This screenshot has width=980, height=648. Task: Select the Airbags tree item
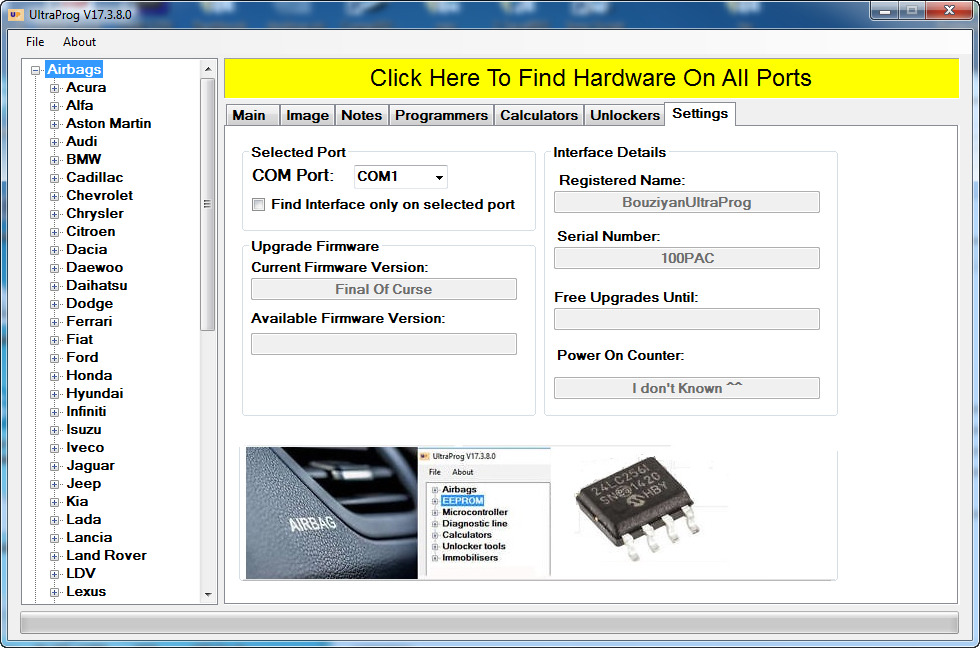click(74, 69)
